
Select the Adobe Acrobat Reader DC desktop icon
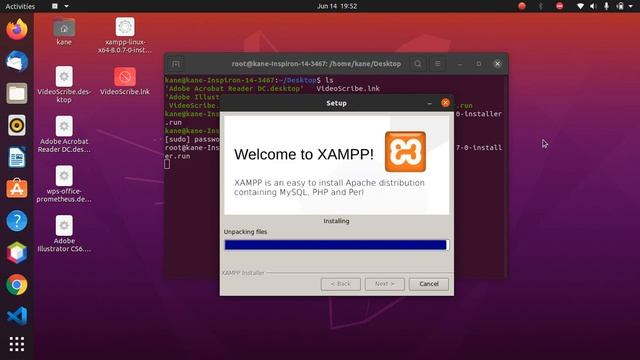pyautogui.click(x=64, y=134)
